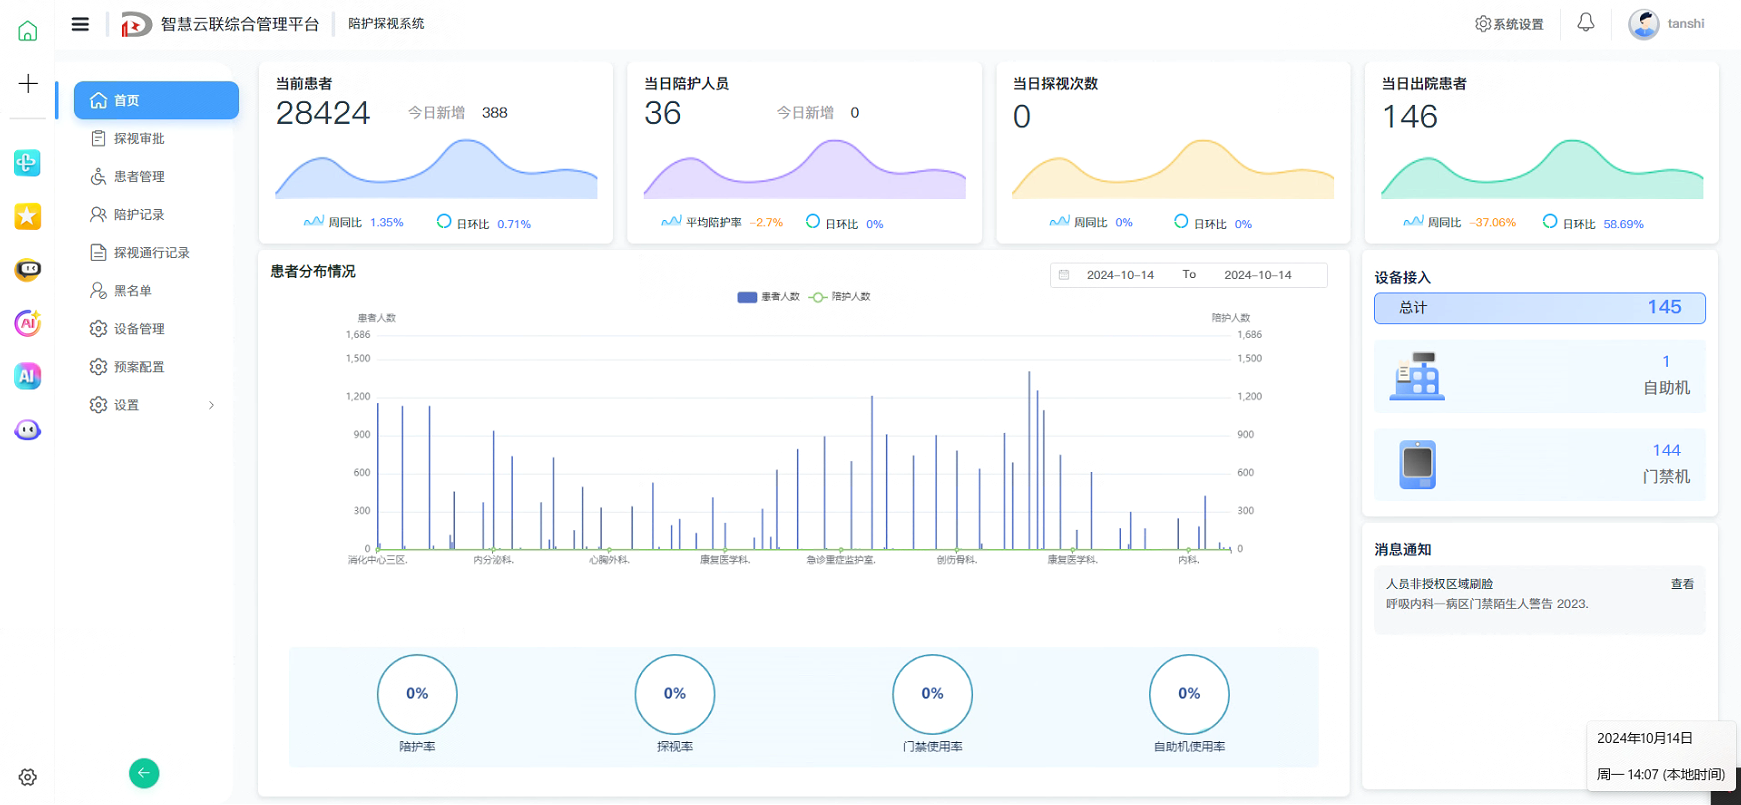Image resolution: width=1741 pixels, height=805 pixels.
Task: Click 查看 link in 消息通知
Action: pyautogui.click(x=1682, y=584)
